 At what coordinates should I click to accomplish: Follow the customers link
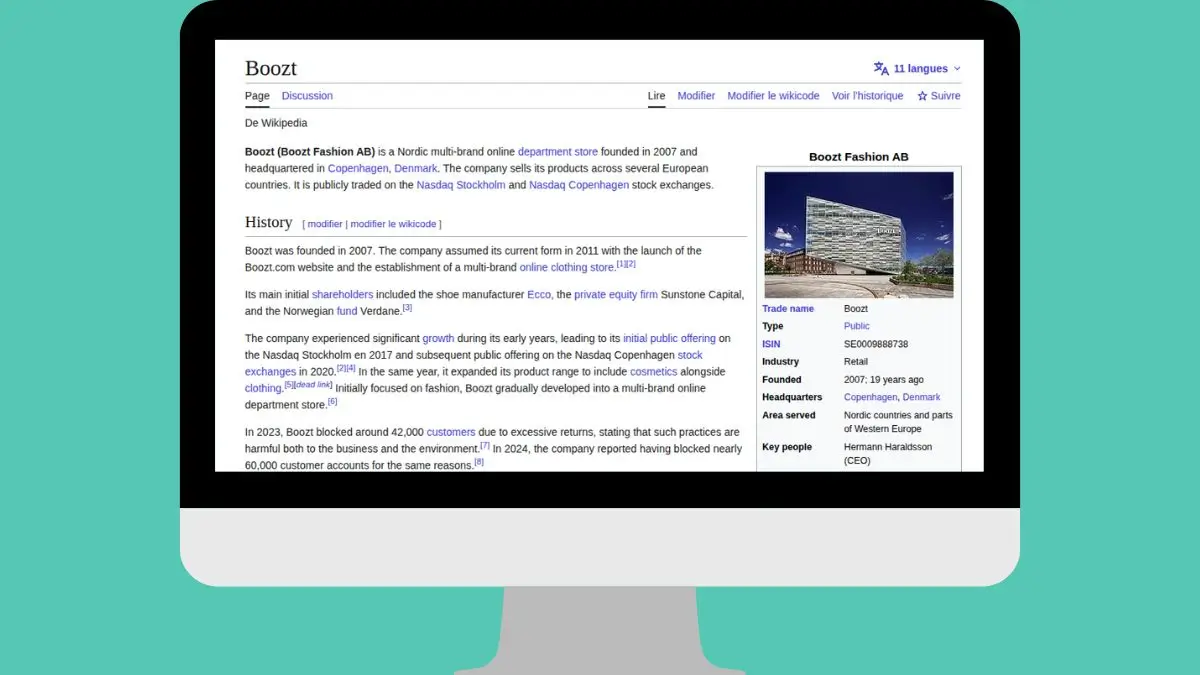click(451, 432)
